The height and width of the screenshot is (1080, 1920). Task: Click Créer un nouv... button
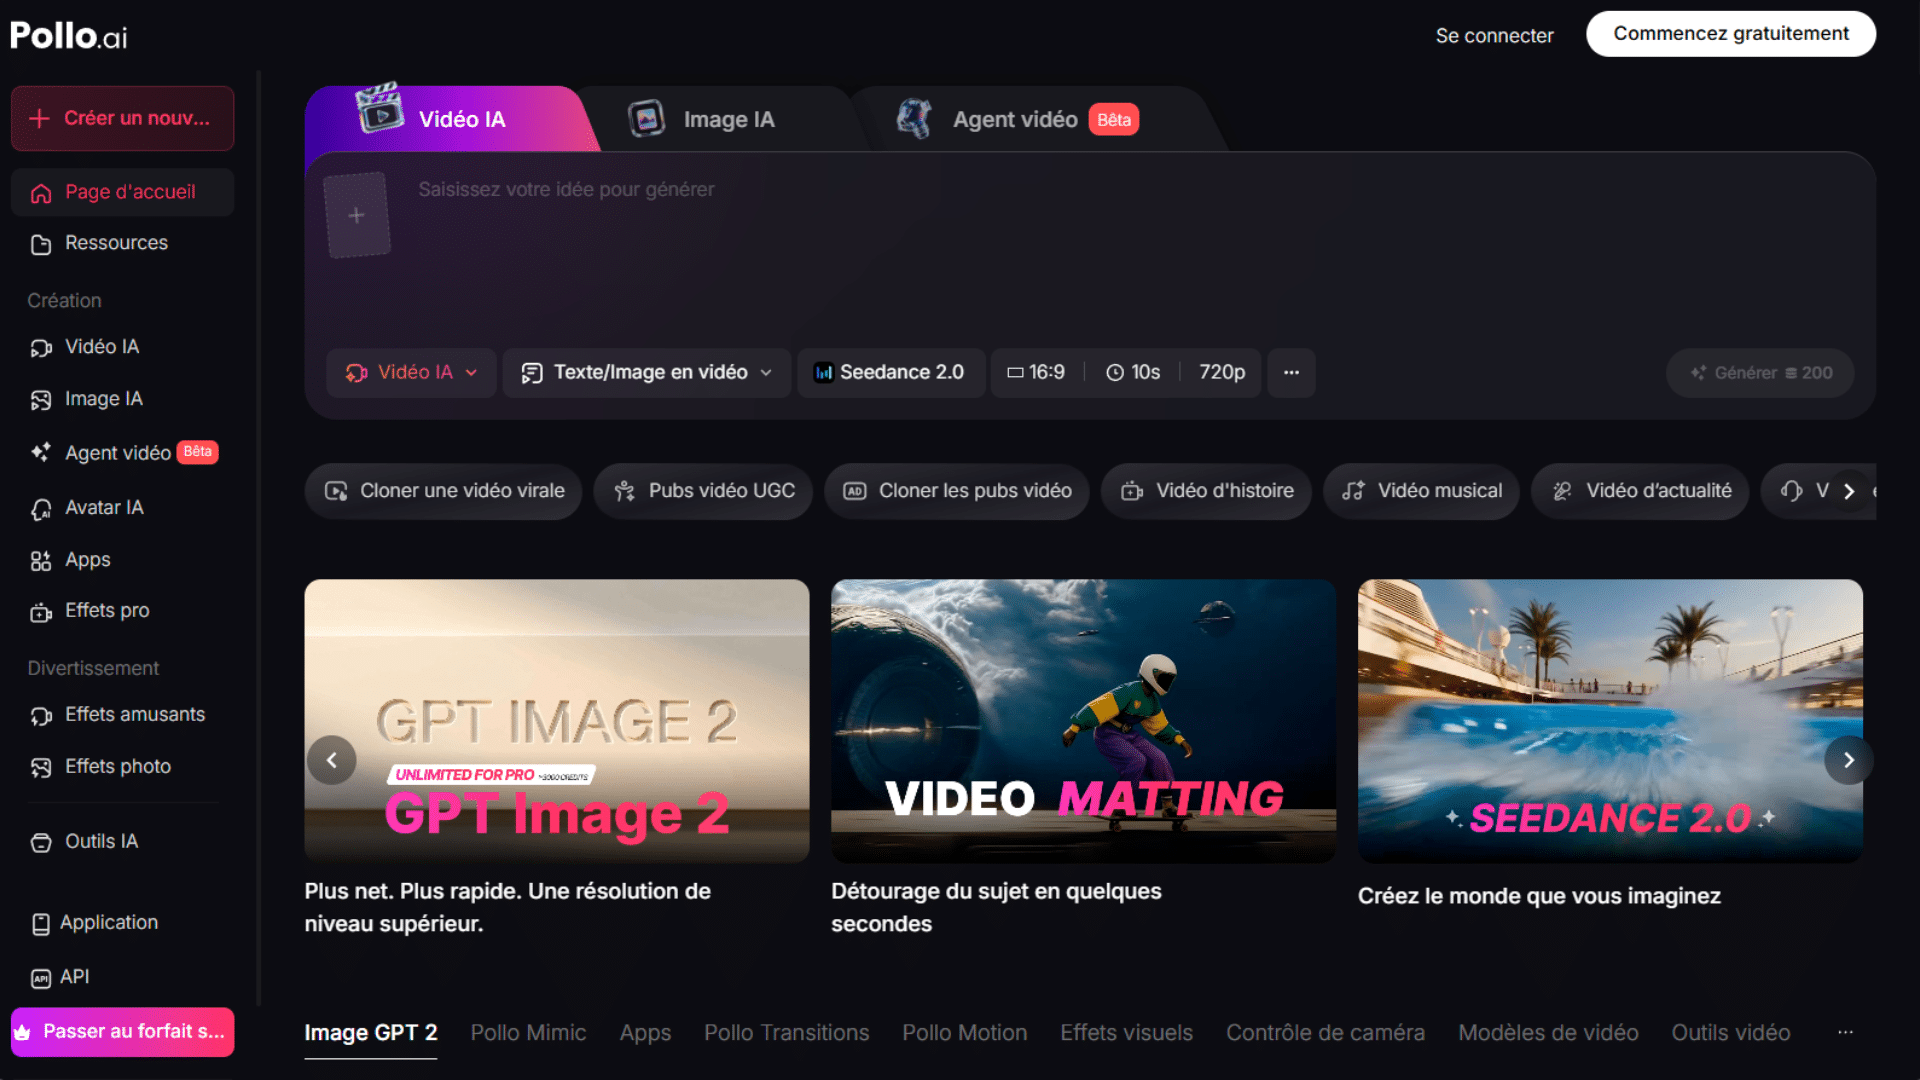[x=122, y=118]
